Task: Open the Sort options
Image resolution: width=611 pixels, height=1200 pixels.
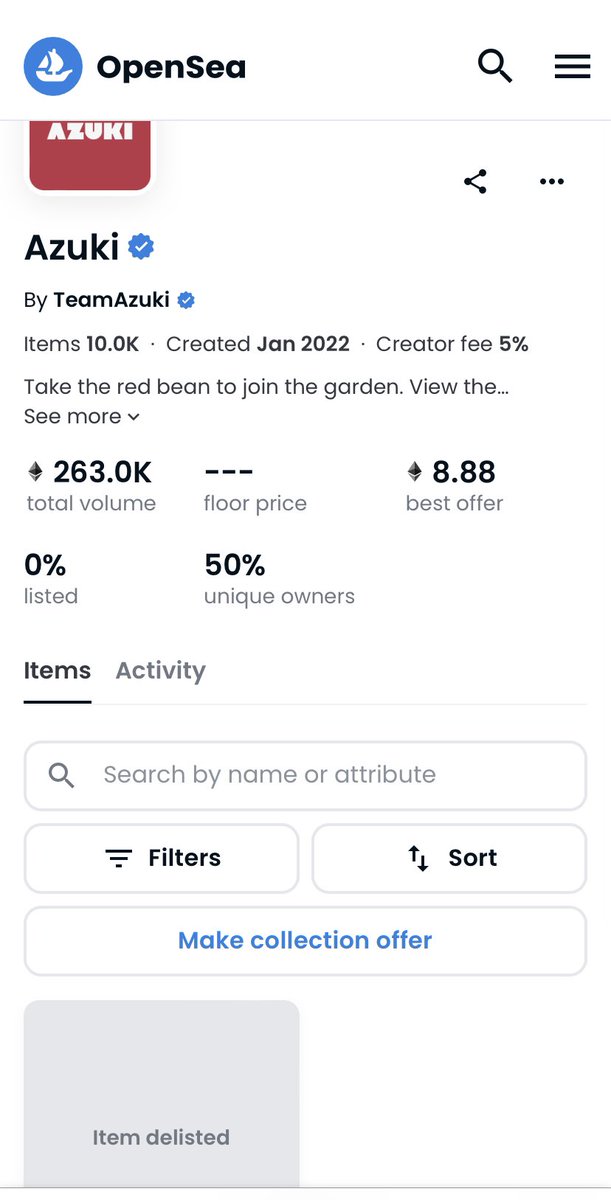Action: click(x=449, y=858)
